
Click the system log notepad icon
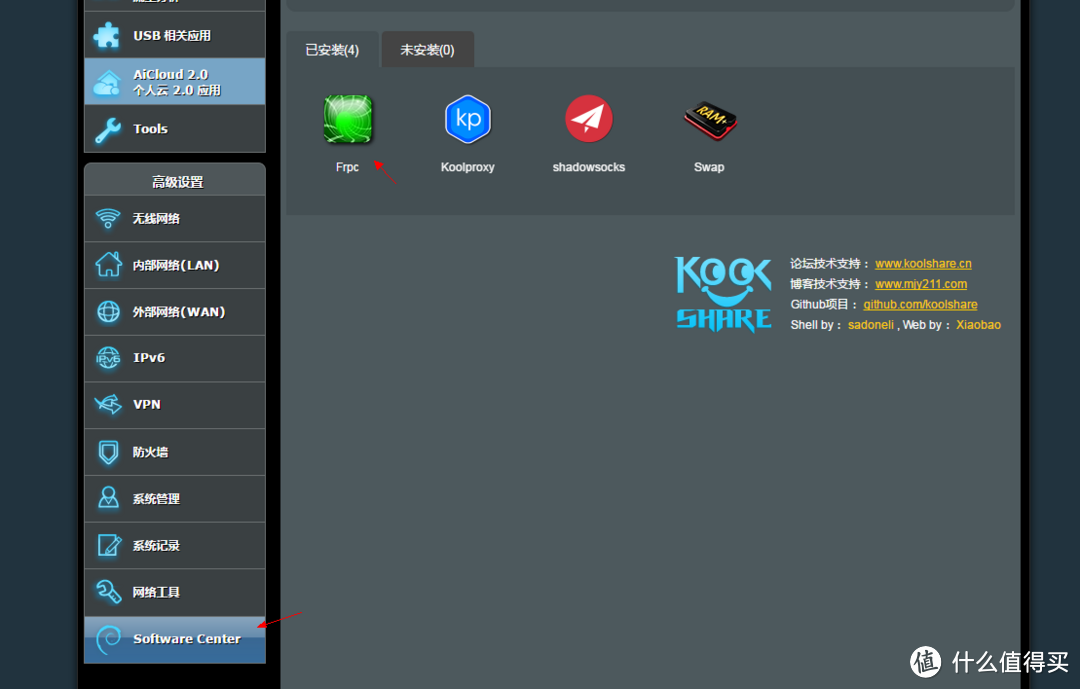coord(109,545)
